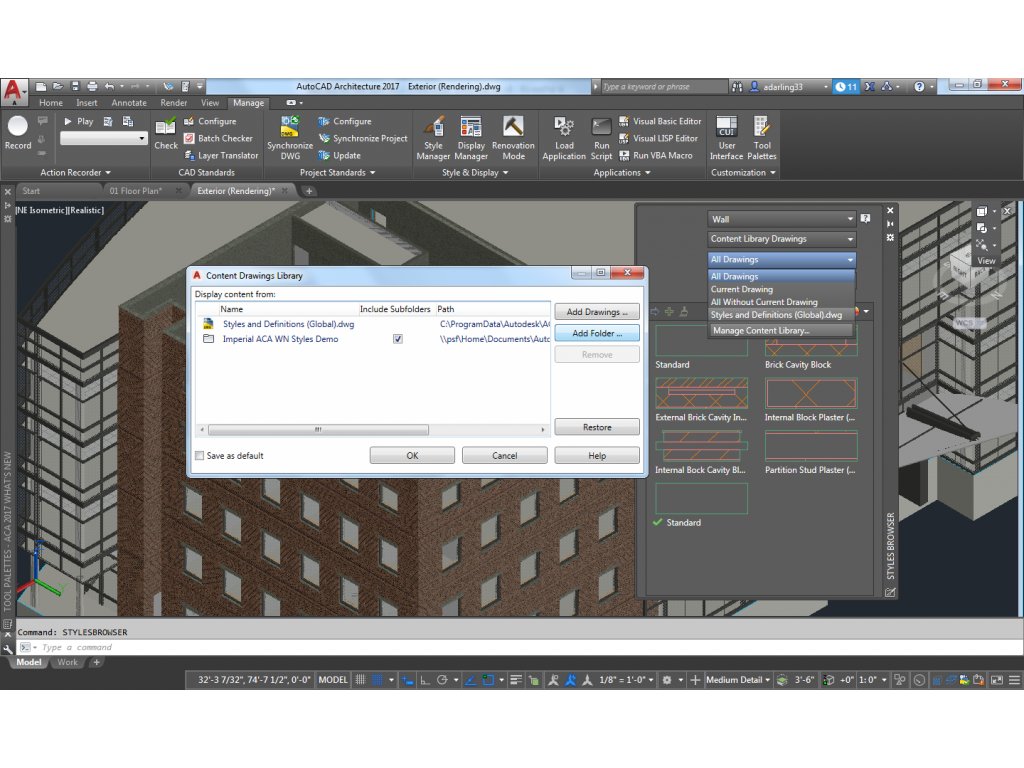Image resolution: width=1024 pixels, height=768 pixels.
Task: Open the Insert ribbon tab
Action: (86, 103)
